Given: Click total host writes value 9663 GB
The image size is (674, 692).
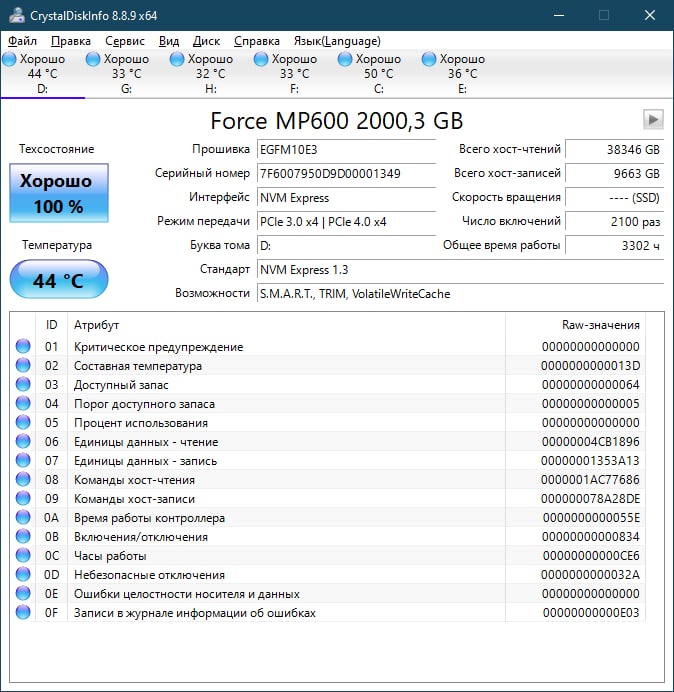Looking at the screenshot, I should pos(614,173).
